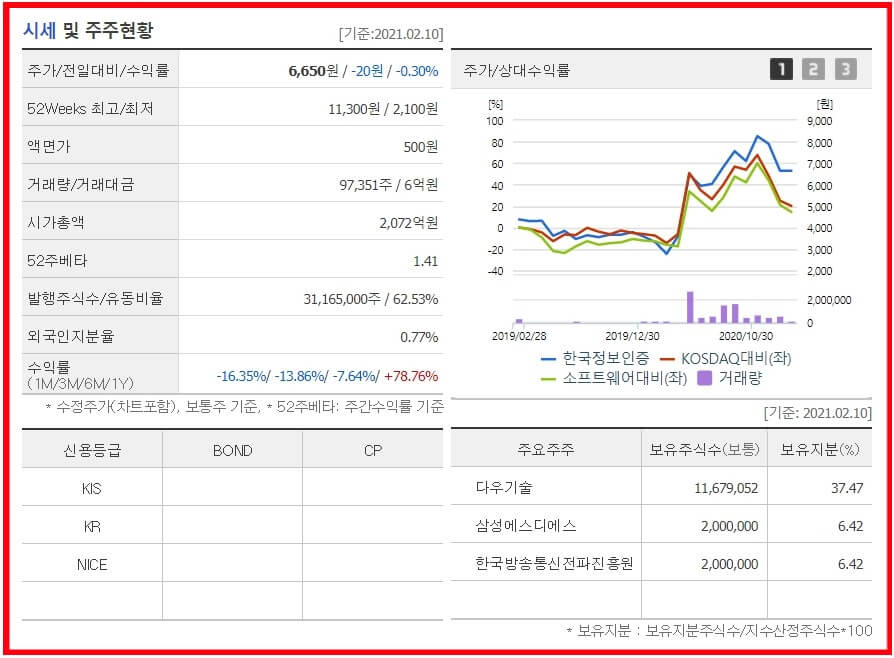Image resolution: width=894 pixels, height=658 pixels.
Task: Click the 1.41 beta value
Action: [x=425, y=261]
